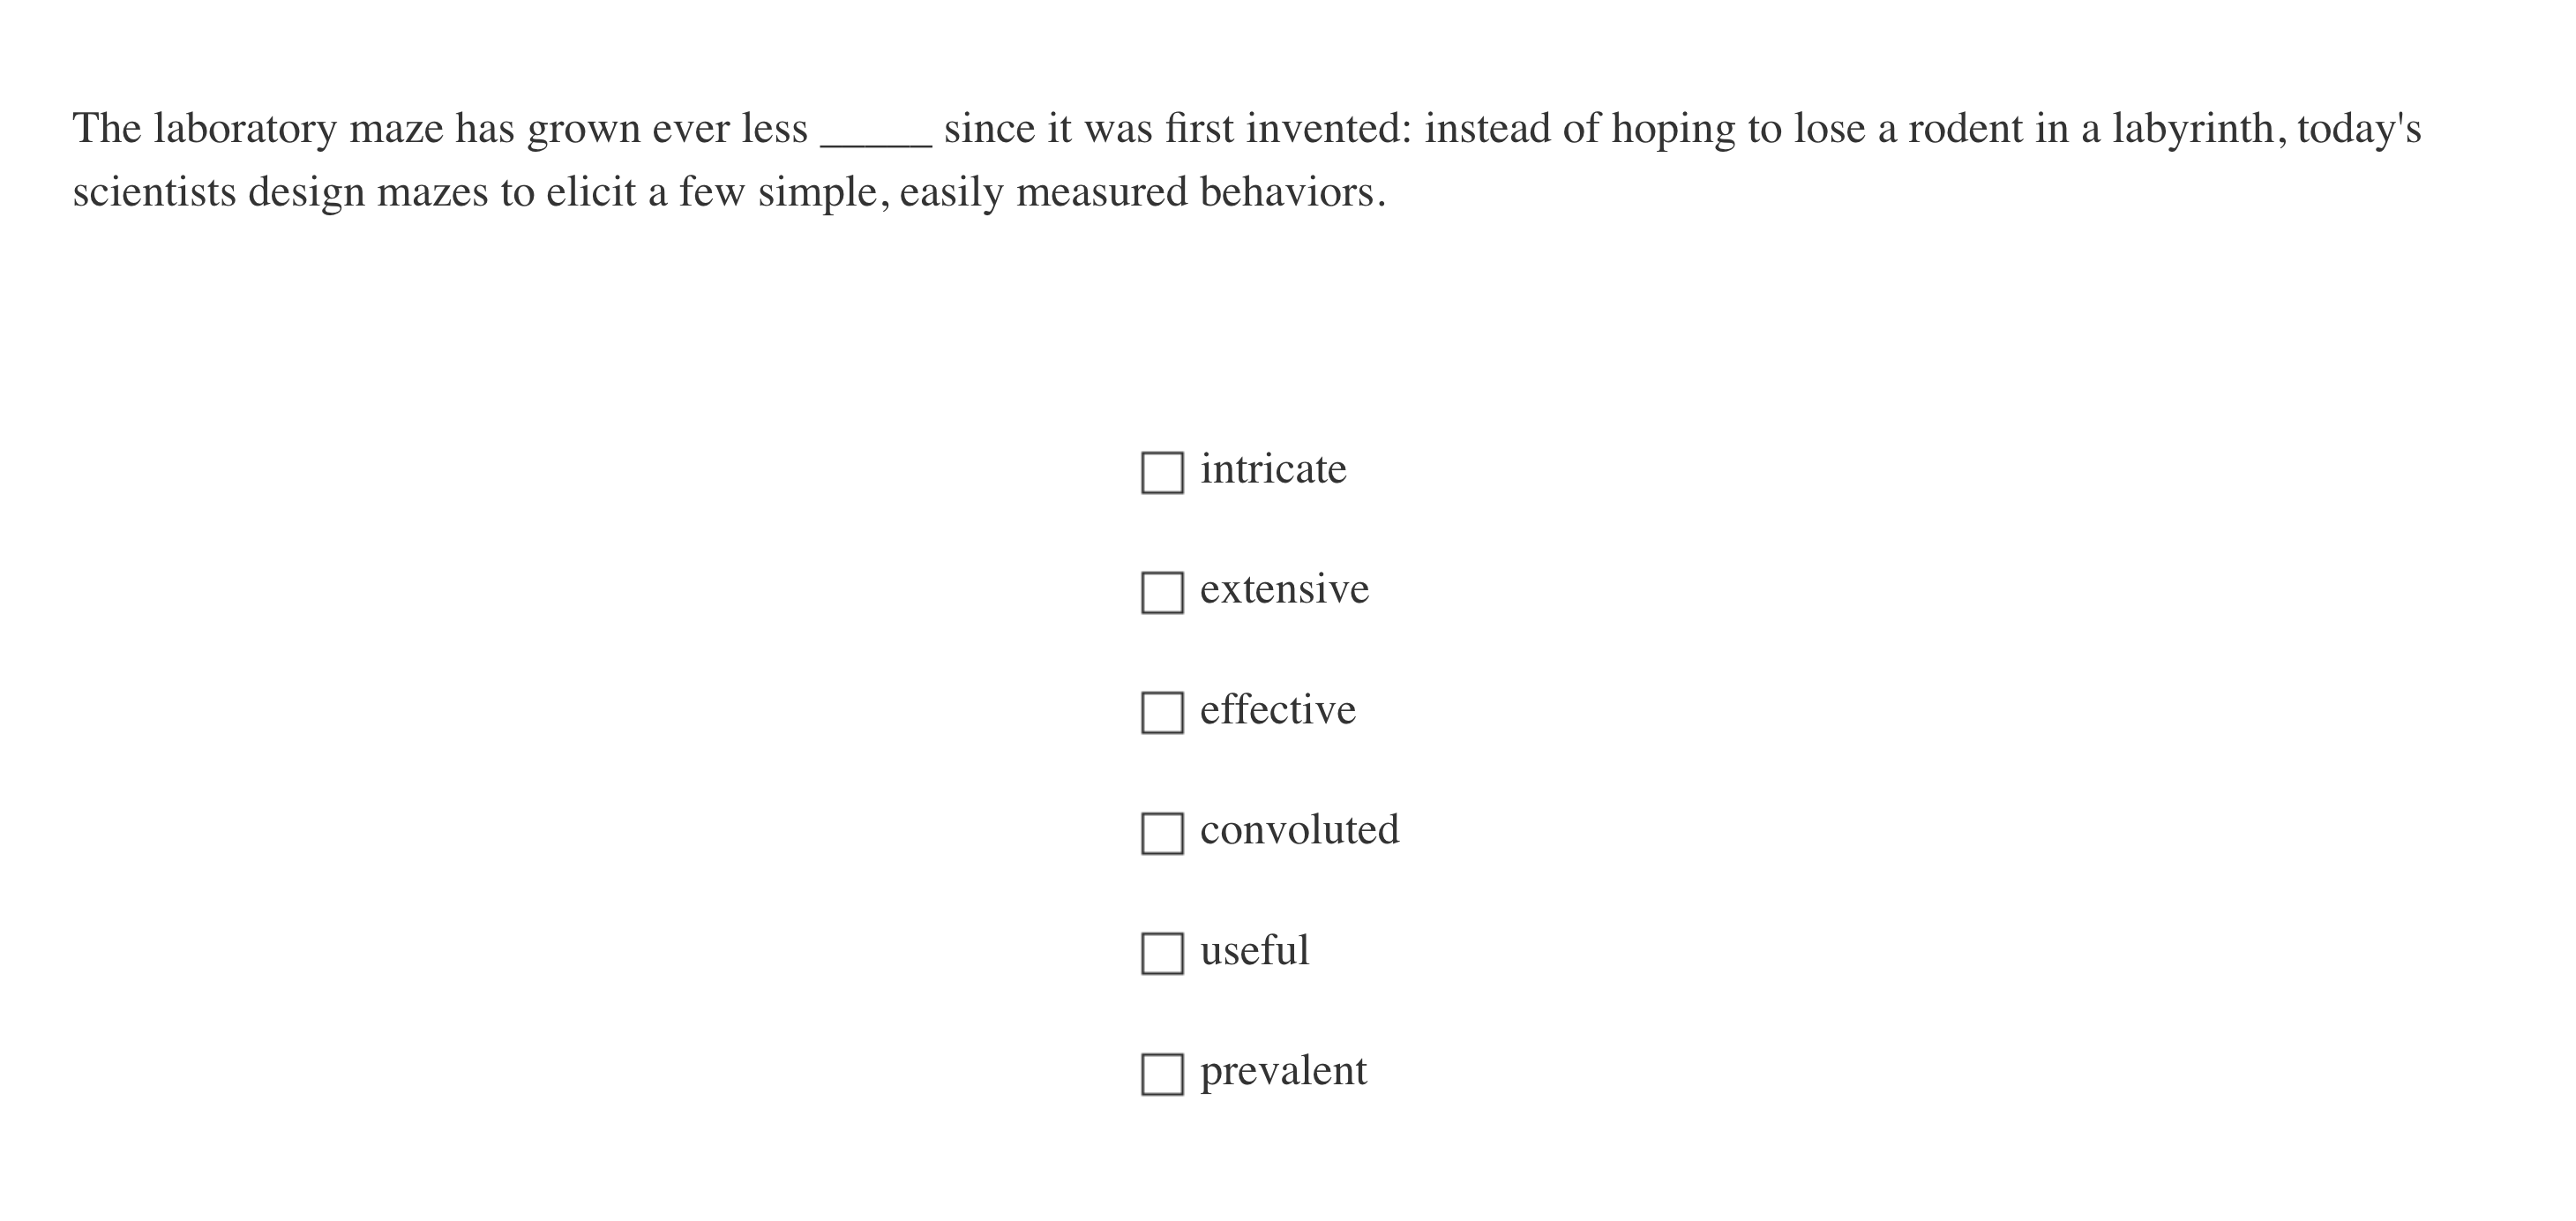
Task: Uncheck the convoluted answer checkbox
Action: [x=1163, y=832]
